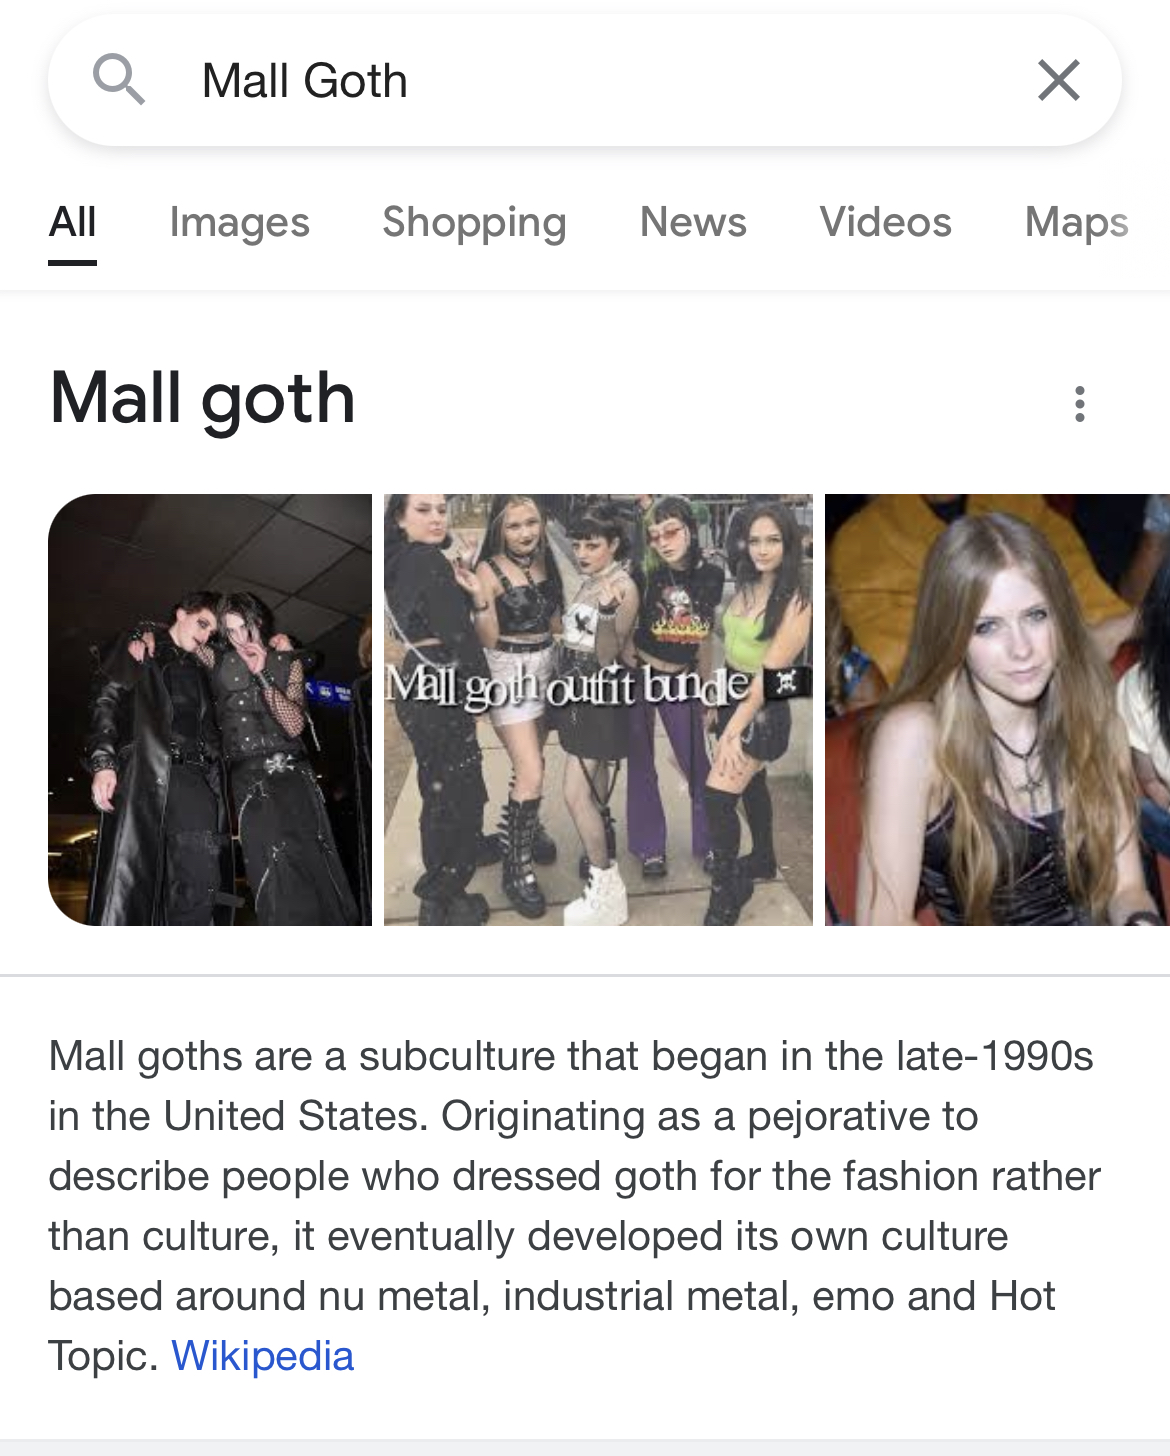Tap the Mall goth panel heading
This screenshot has height=1456, width=1170.
click(x=203, y=399)
